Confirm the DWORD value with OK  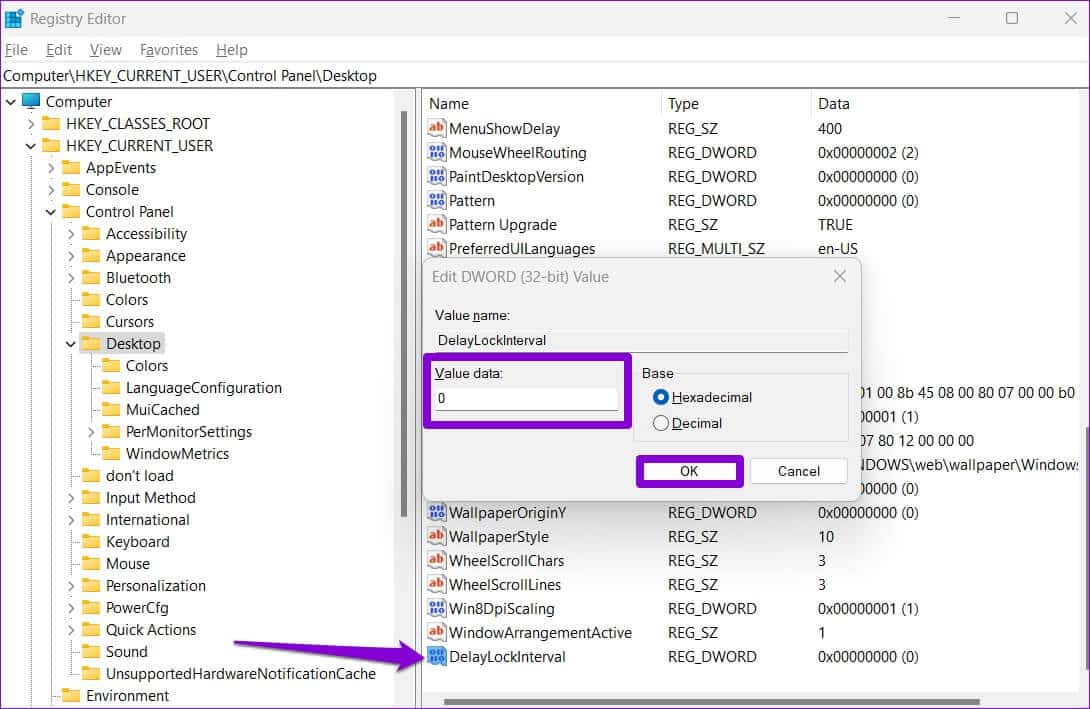[x=689, y=471]
